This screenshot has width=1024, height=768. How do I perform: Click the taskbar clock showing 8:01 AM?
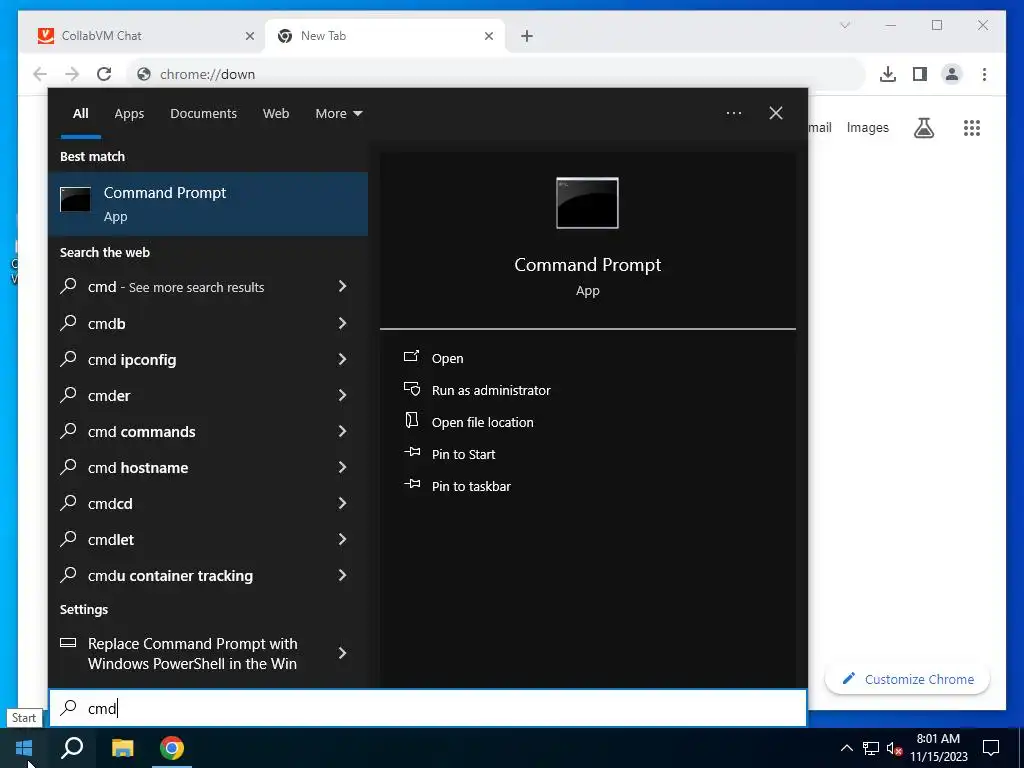[x=938, y=748]
